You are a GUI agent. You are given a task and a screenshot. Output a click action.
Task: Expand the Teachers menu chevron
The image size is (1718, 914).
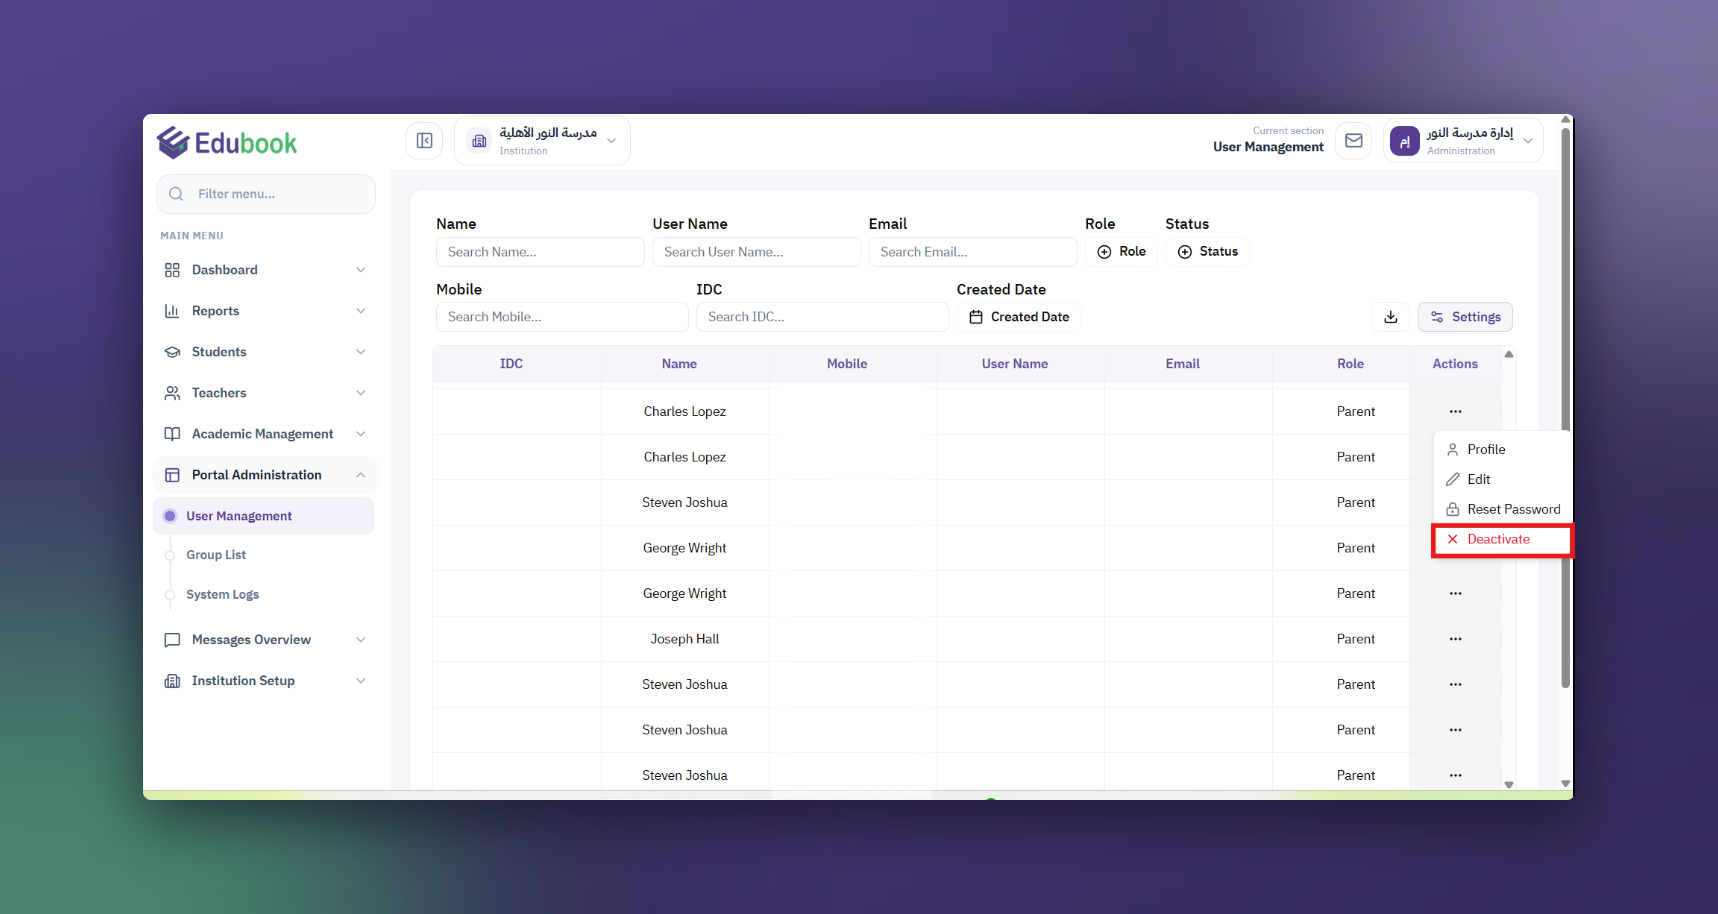361,393
